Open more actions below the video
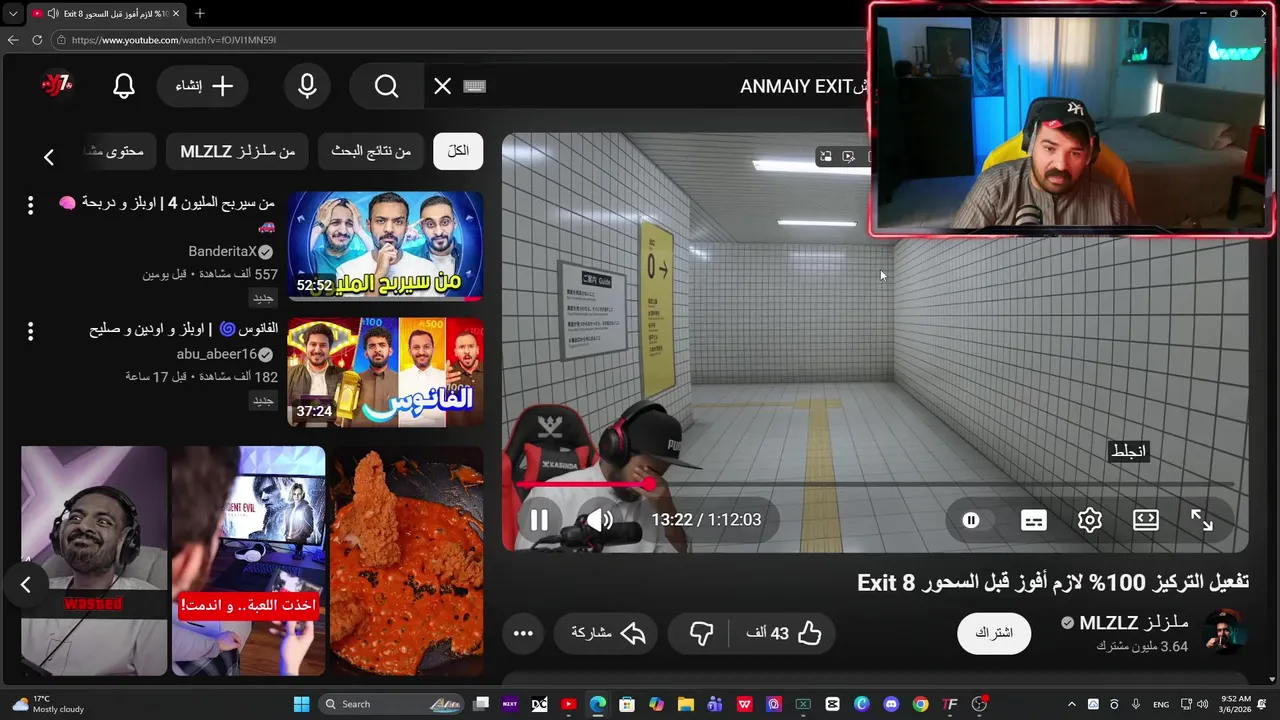This screenshot has width=1280, height=720. tap(523, 633)
